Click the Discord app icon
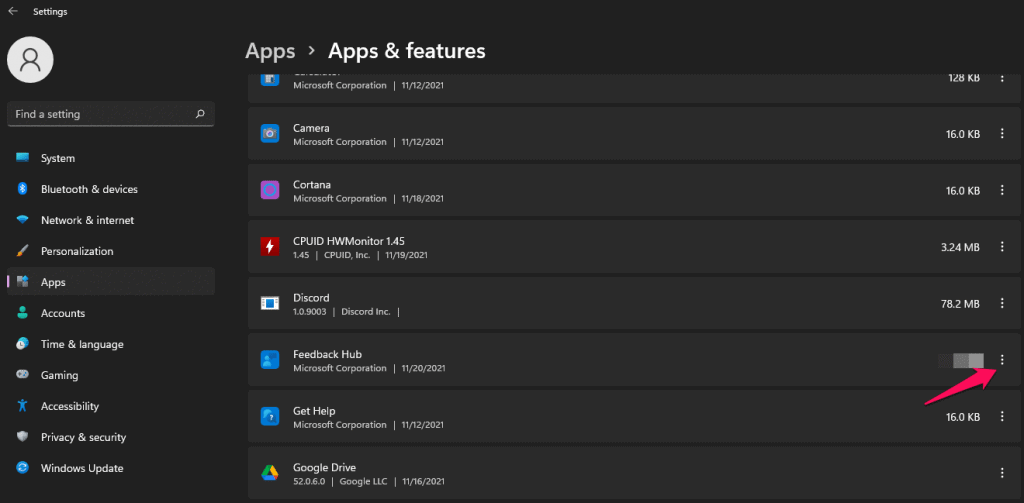Screen dimensions: 1024x503 [269, 303]
